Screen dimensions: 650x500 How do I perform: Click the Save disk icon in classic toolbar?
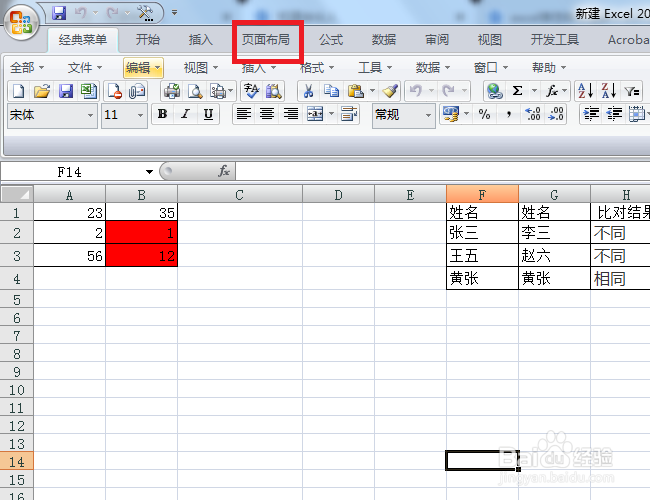click(x=65, y=91)
